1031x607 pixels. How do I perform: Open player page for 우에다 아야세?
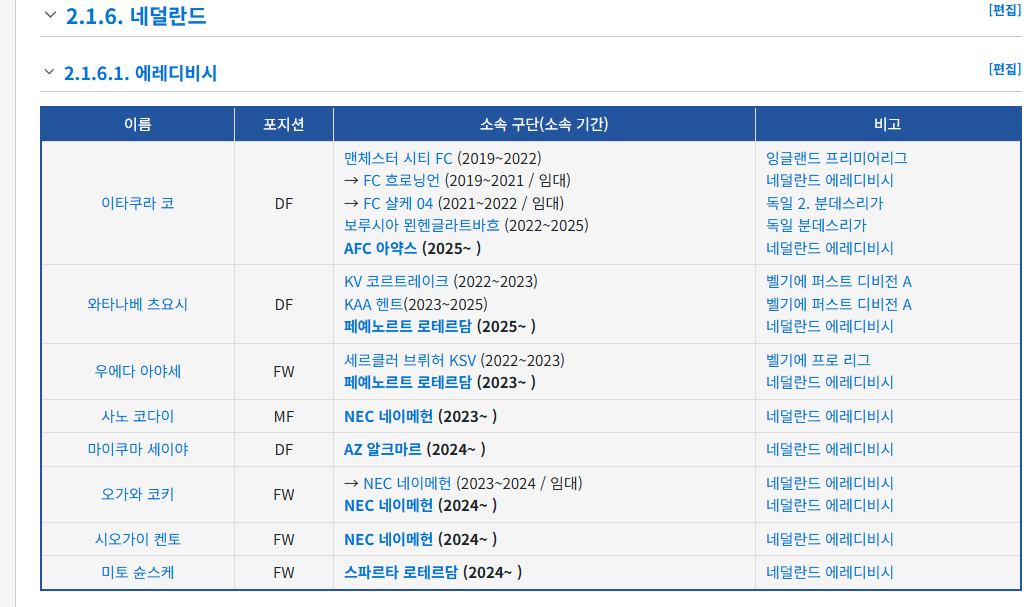[x=137, y=372]
